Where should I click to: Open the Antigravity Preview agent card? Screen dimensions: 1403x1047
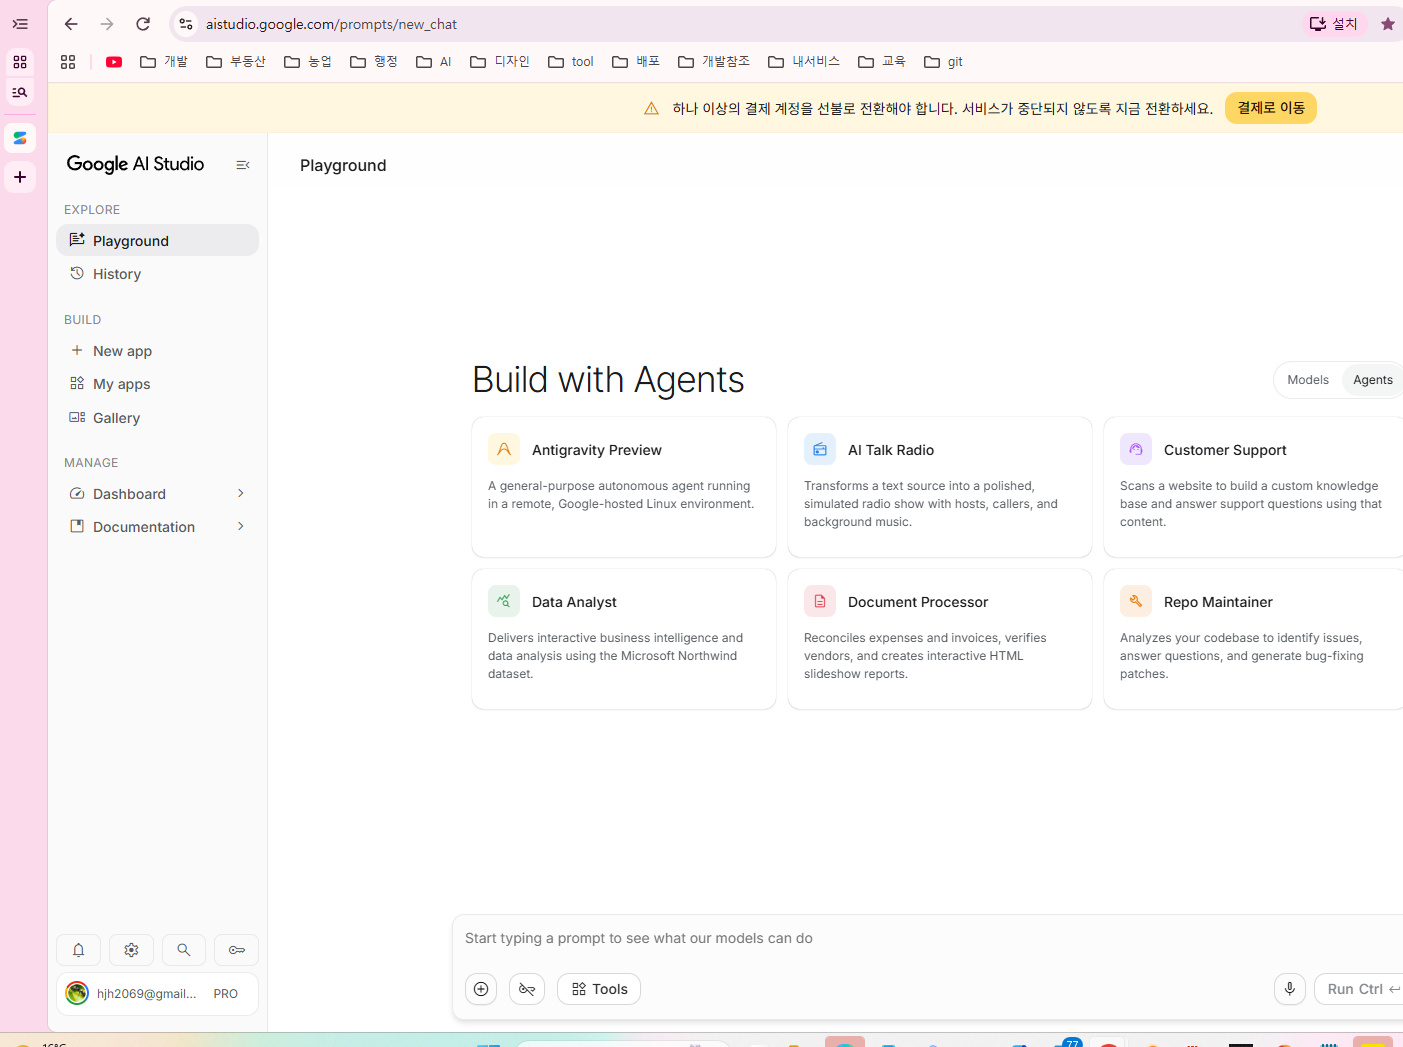click(624, 487)
